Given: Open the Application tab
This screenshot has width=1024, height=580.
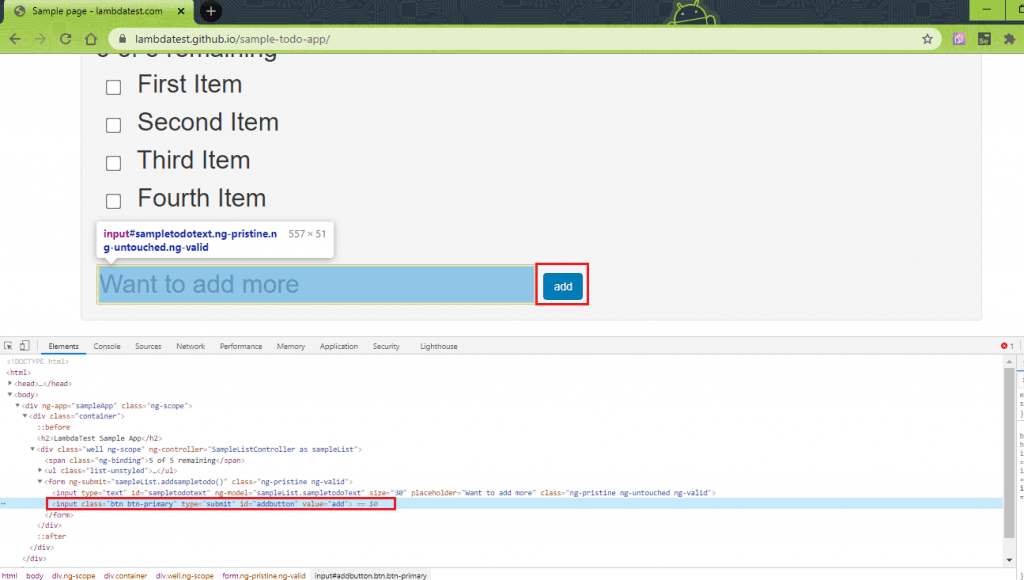Looking at the screenshot, I should pos(339,346).
